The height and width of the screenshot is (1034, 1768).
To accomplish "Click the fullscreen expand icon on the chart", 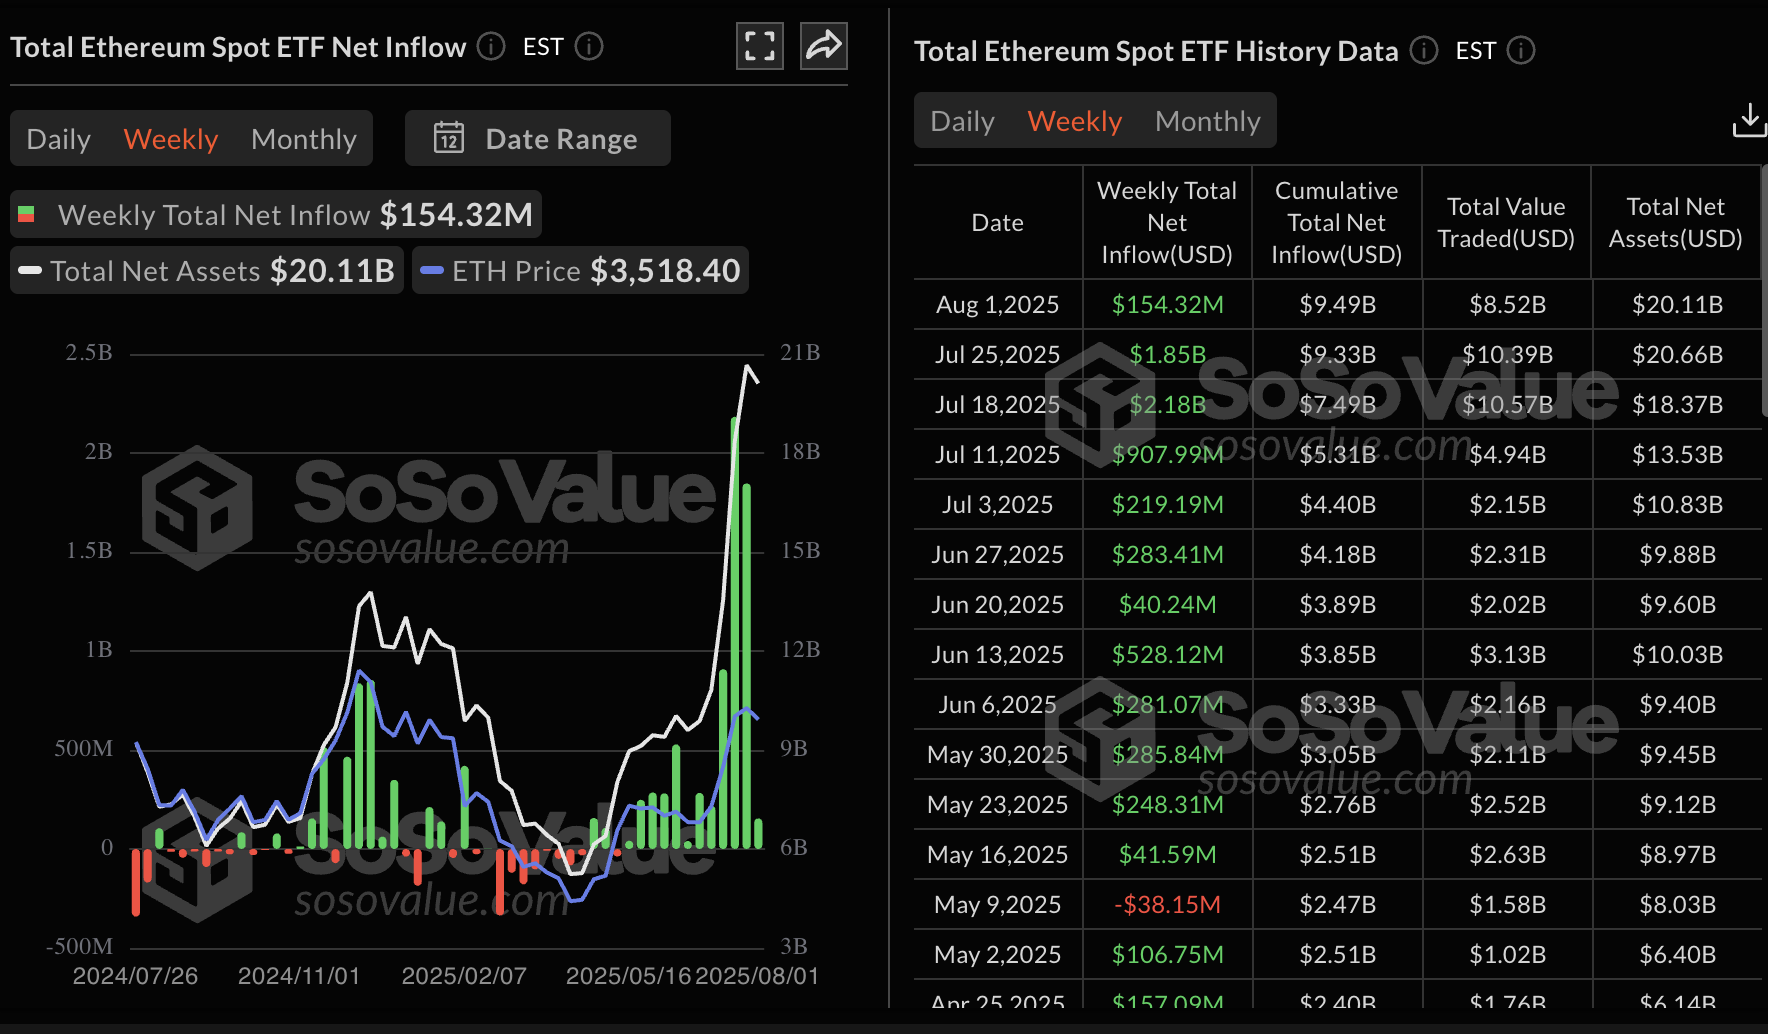I will [759, 46].
